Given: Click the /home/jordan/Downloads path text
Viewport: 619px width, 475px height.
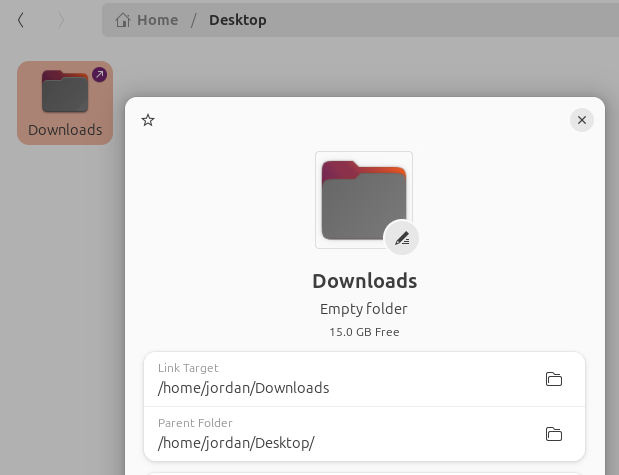Looking at the screenshot, I should pos(243,388).
